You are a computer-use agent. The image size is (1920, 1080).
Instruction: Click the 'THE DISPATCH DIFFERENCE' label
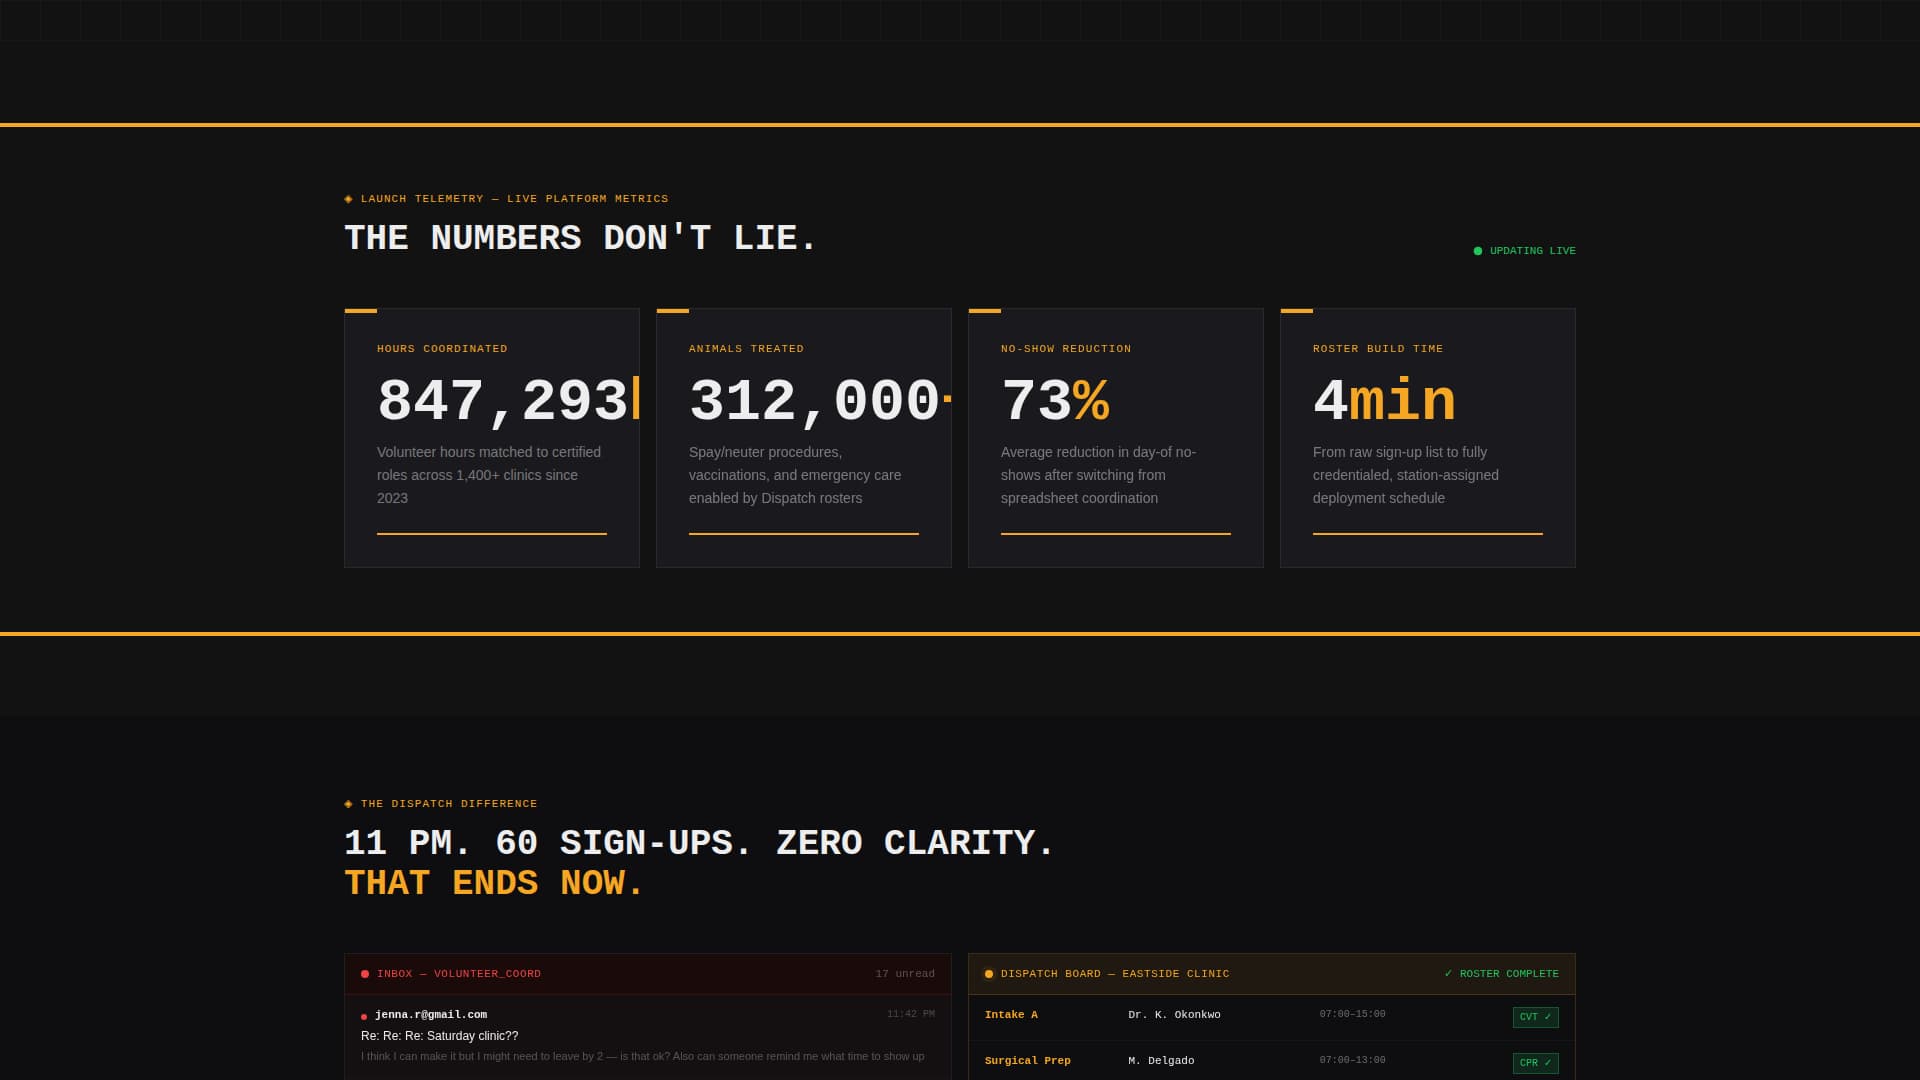[449, 804]
